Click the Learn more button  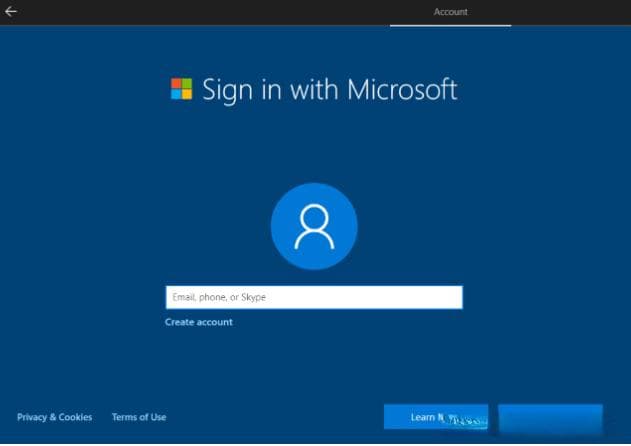(436, 417)
